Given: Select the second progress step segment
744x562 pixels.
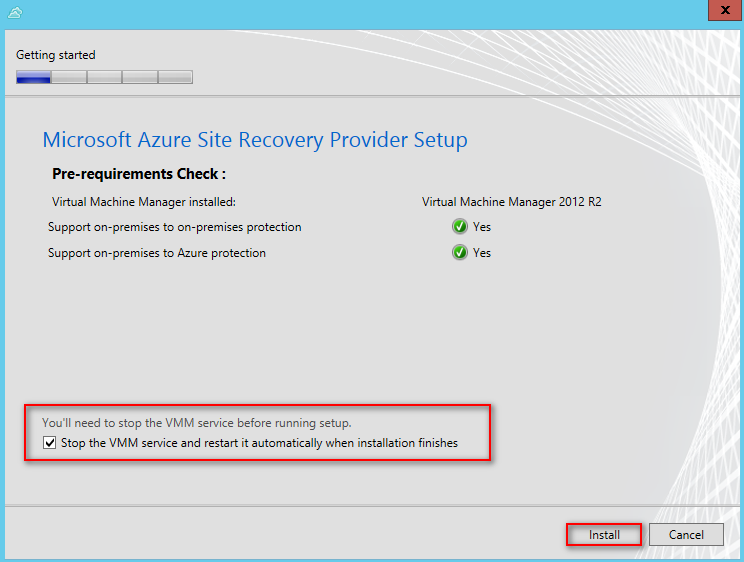Looking at the screenshot, I should point(69,77).
